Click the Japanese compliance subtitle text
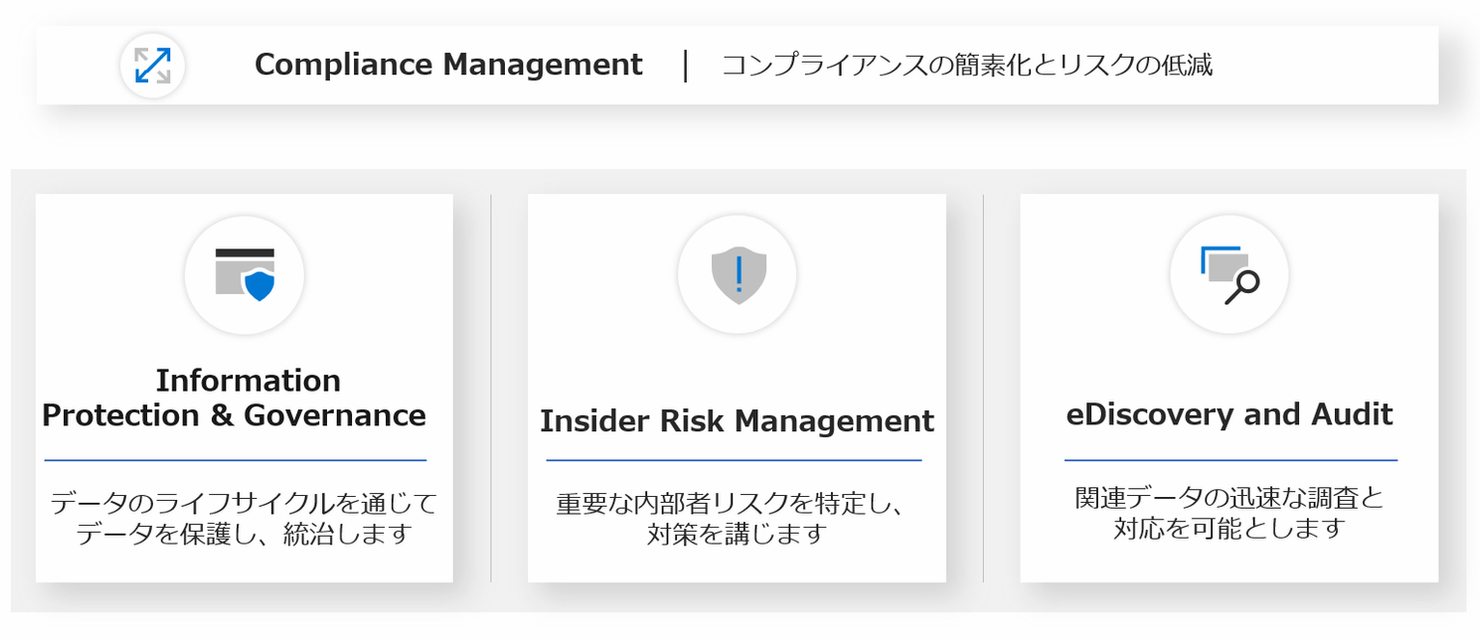1480x640 pixels. click(x=967, y=65)
